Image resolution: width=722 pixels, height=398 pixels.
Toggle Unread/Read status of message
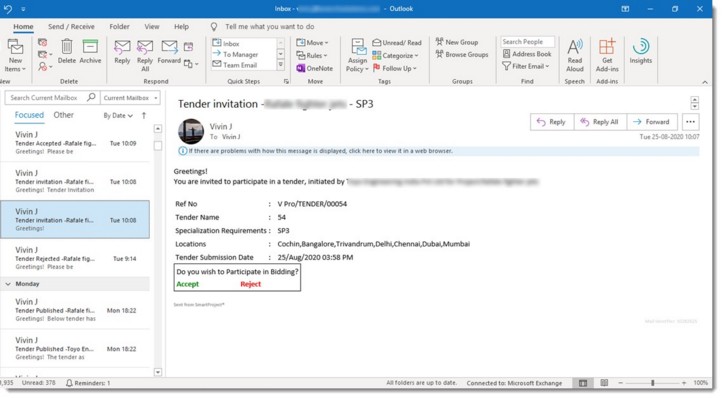[397, 42]
